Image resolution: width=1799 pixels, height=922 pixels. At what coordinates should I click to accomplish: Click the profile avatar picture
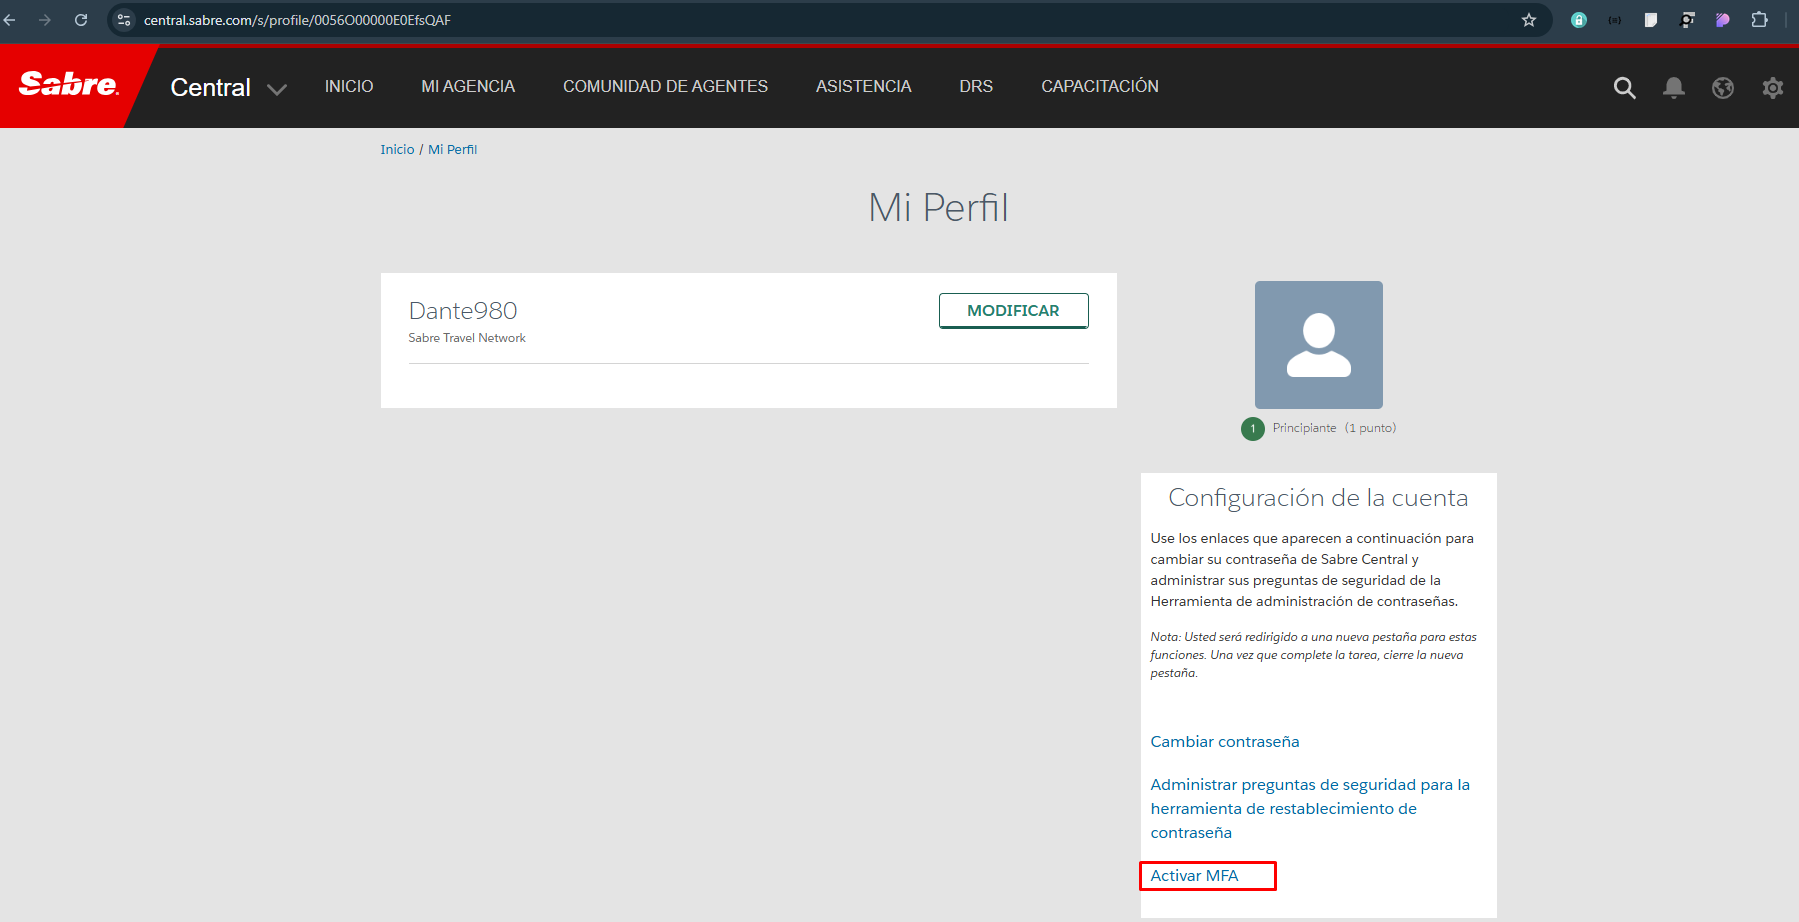click(x=1318, y=344)
